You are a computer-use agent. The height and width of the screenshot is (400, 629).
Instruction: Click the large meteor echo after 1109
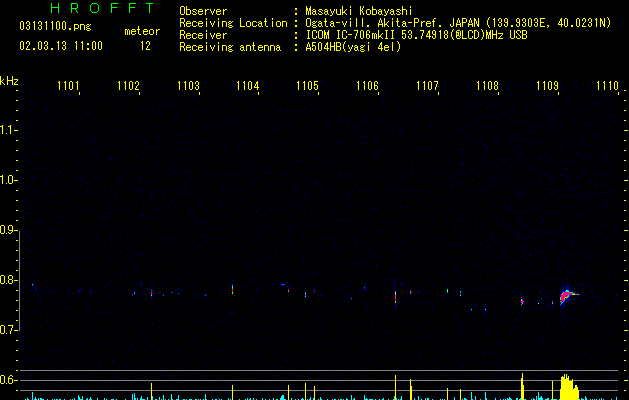[567, 295]
